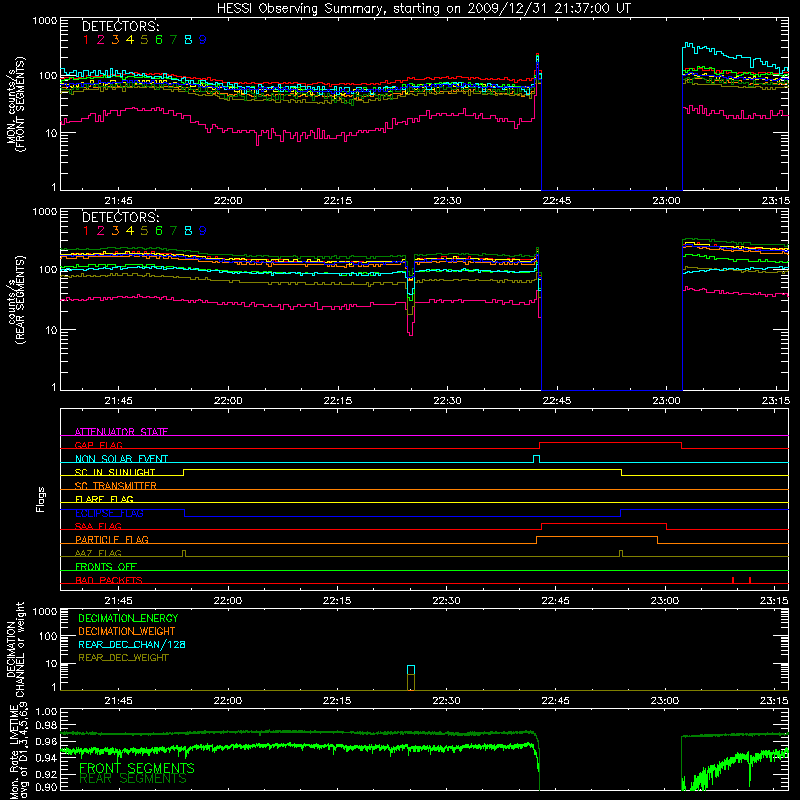Click DETECTORS: label in rear segments plot
The image size is (800, 800).
tap(121, 217)
